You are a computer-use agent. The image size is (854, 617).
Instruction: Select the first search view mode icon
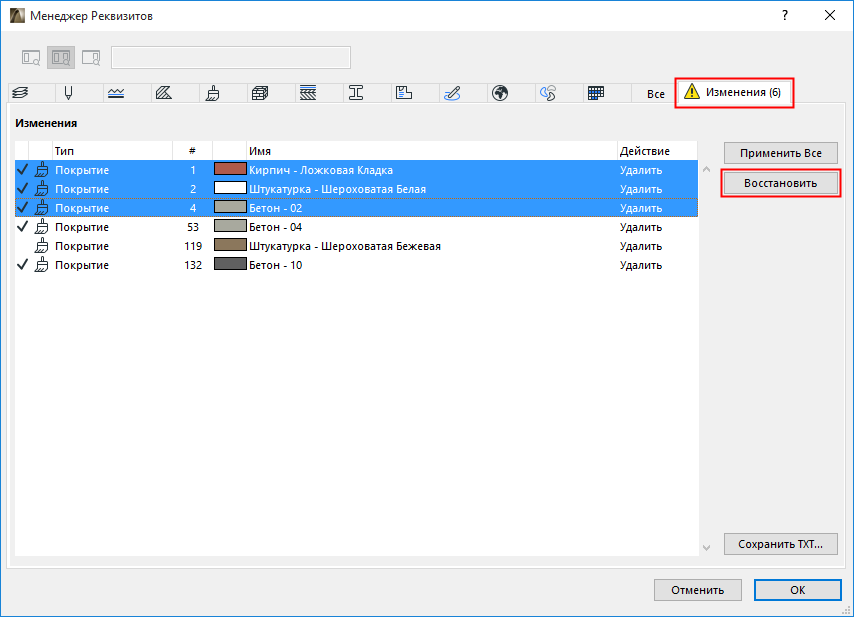coord(31,58)
